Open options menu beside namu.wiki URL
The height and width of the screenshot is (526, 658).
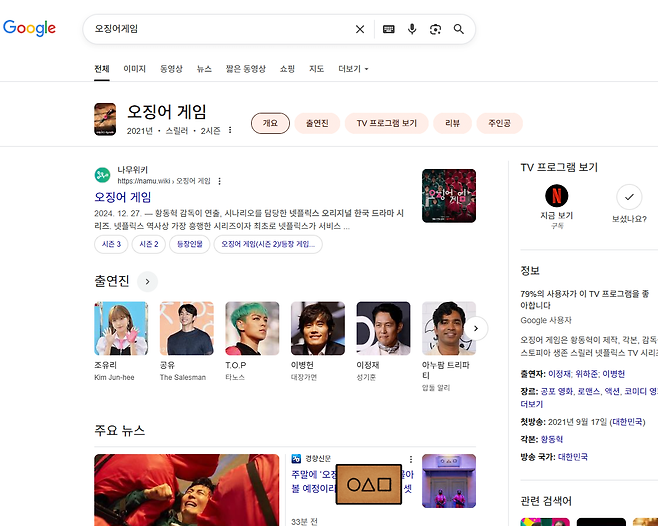219,181
